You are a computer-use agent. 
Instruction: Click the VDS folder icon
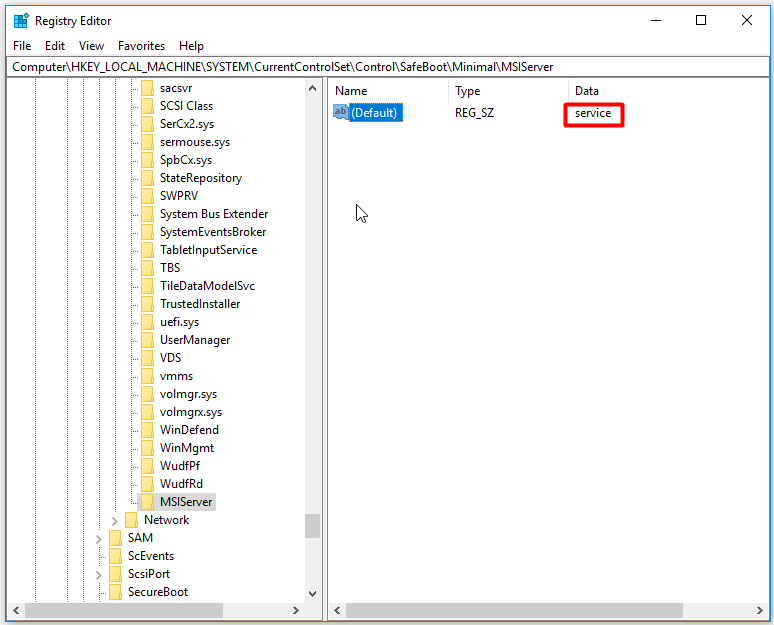pos(147,358)
